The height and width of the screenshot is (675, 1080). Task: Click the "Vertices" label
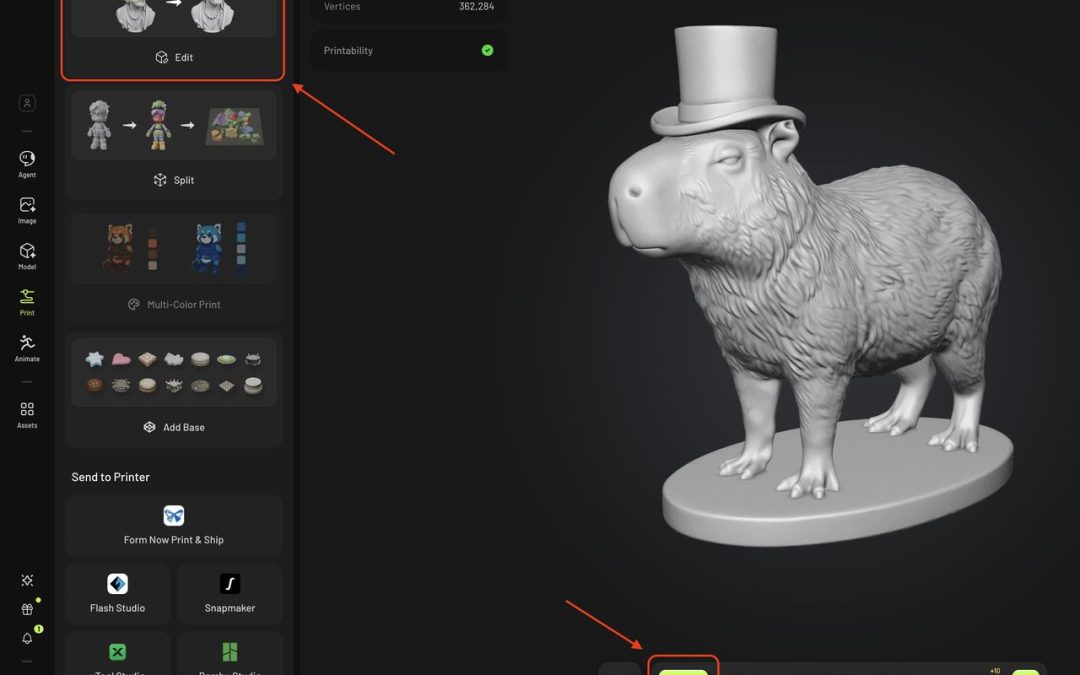tap(342, 6)
